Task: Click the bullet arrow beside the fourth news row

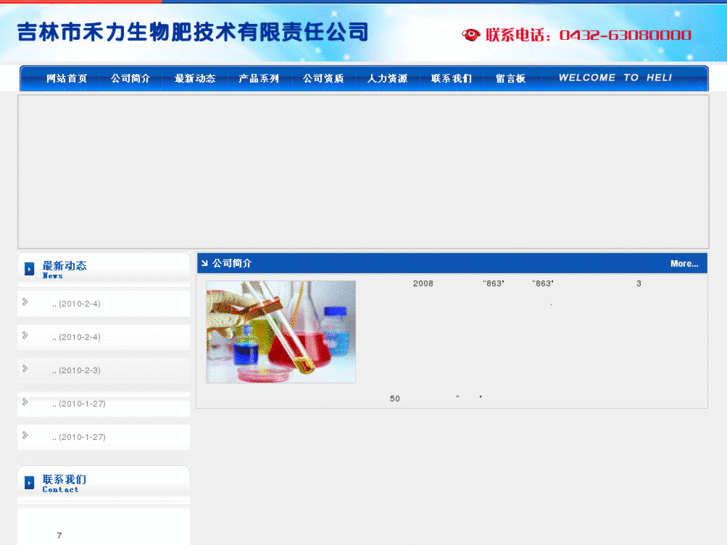Action: (x=25, y=402)
